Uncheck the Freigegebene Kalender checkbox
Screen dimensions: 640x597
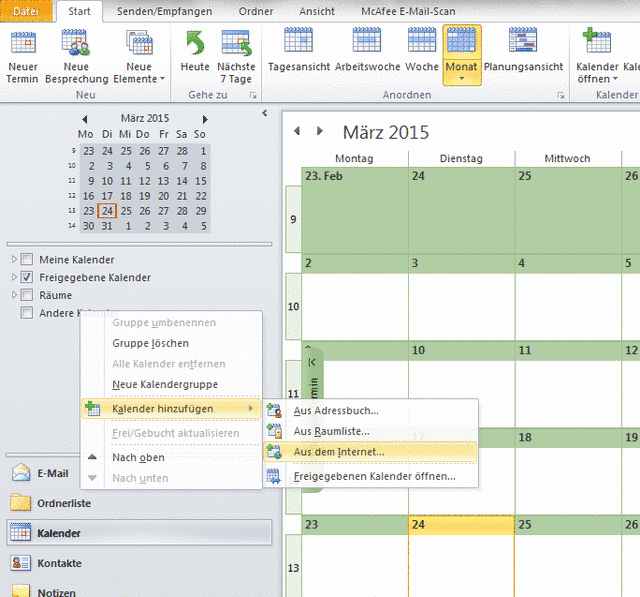point(28,278)
